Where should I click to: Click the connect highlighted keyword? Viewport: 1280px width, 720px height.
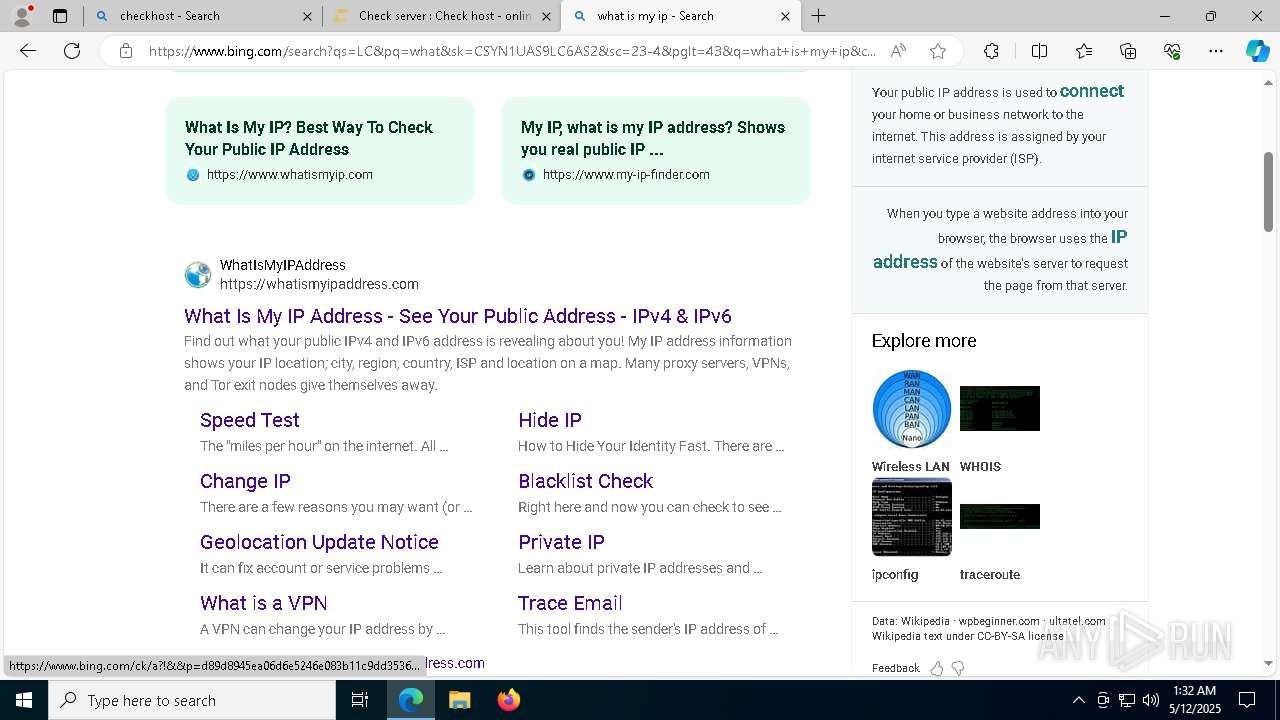pos(1092,91)
